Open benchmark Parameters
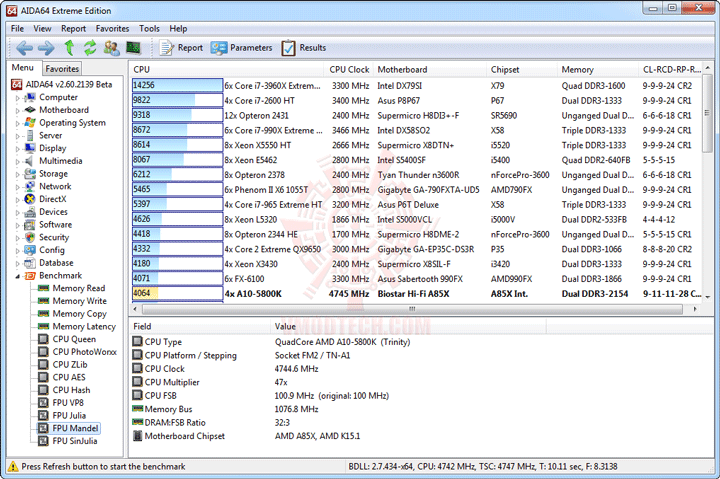The height and width of the screenshot is (479, 720). [242, 48]
